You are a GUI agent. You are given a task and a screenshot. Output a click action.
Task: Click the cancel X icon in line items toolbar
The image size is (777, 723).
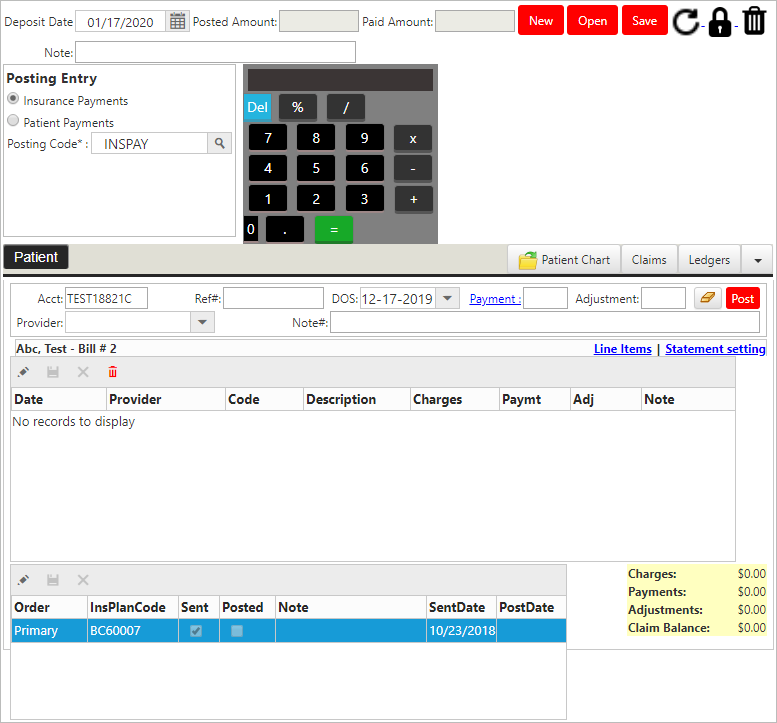pyautogui.click(x=83, y=372)
